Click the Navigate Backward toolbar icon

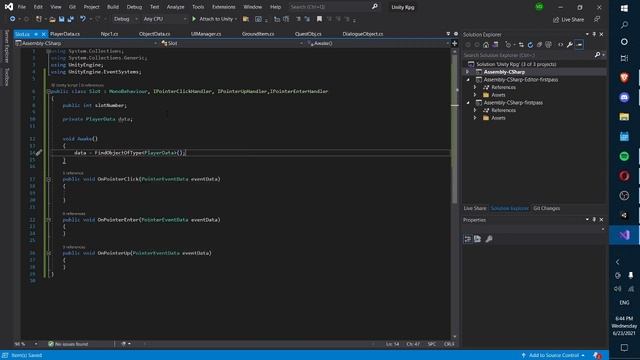(13, 19)
